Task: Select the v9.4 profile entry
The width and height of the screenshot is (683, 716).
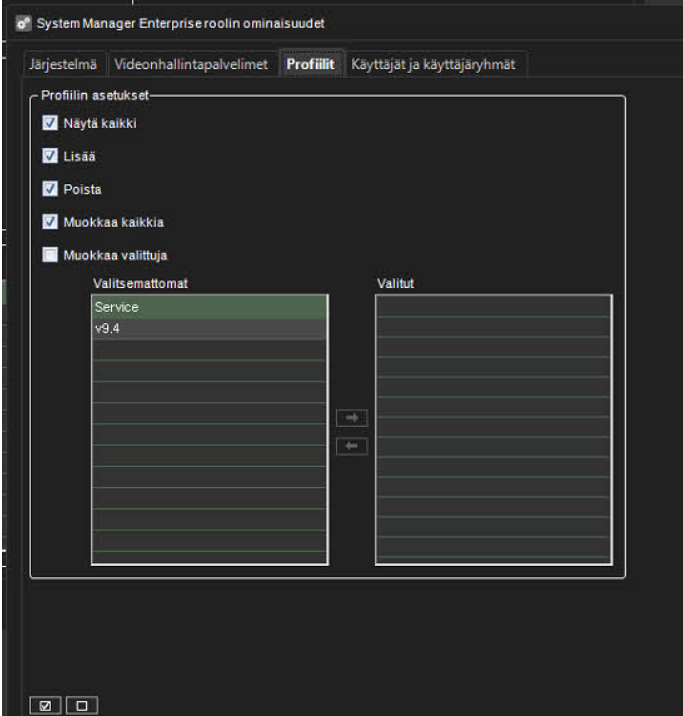Action: [209, 329]
